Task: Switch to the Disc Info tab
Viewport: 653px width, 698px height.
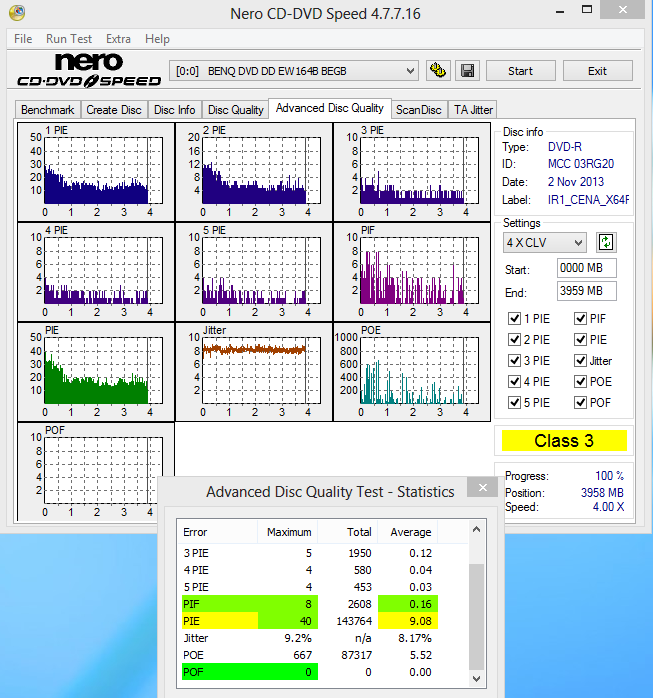Action: 174,110
